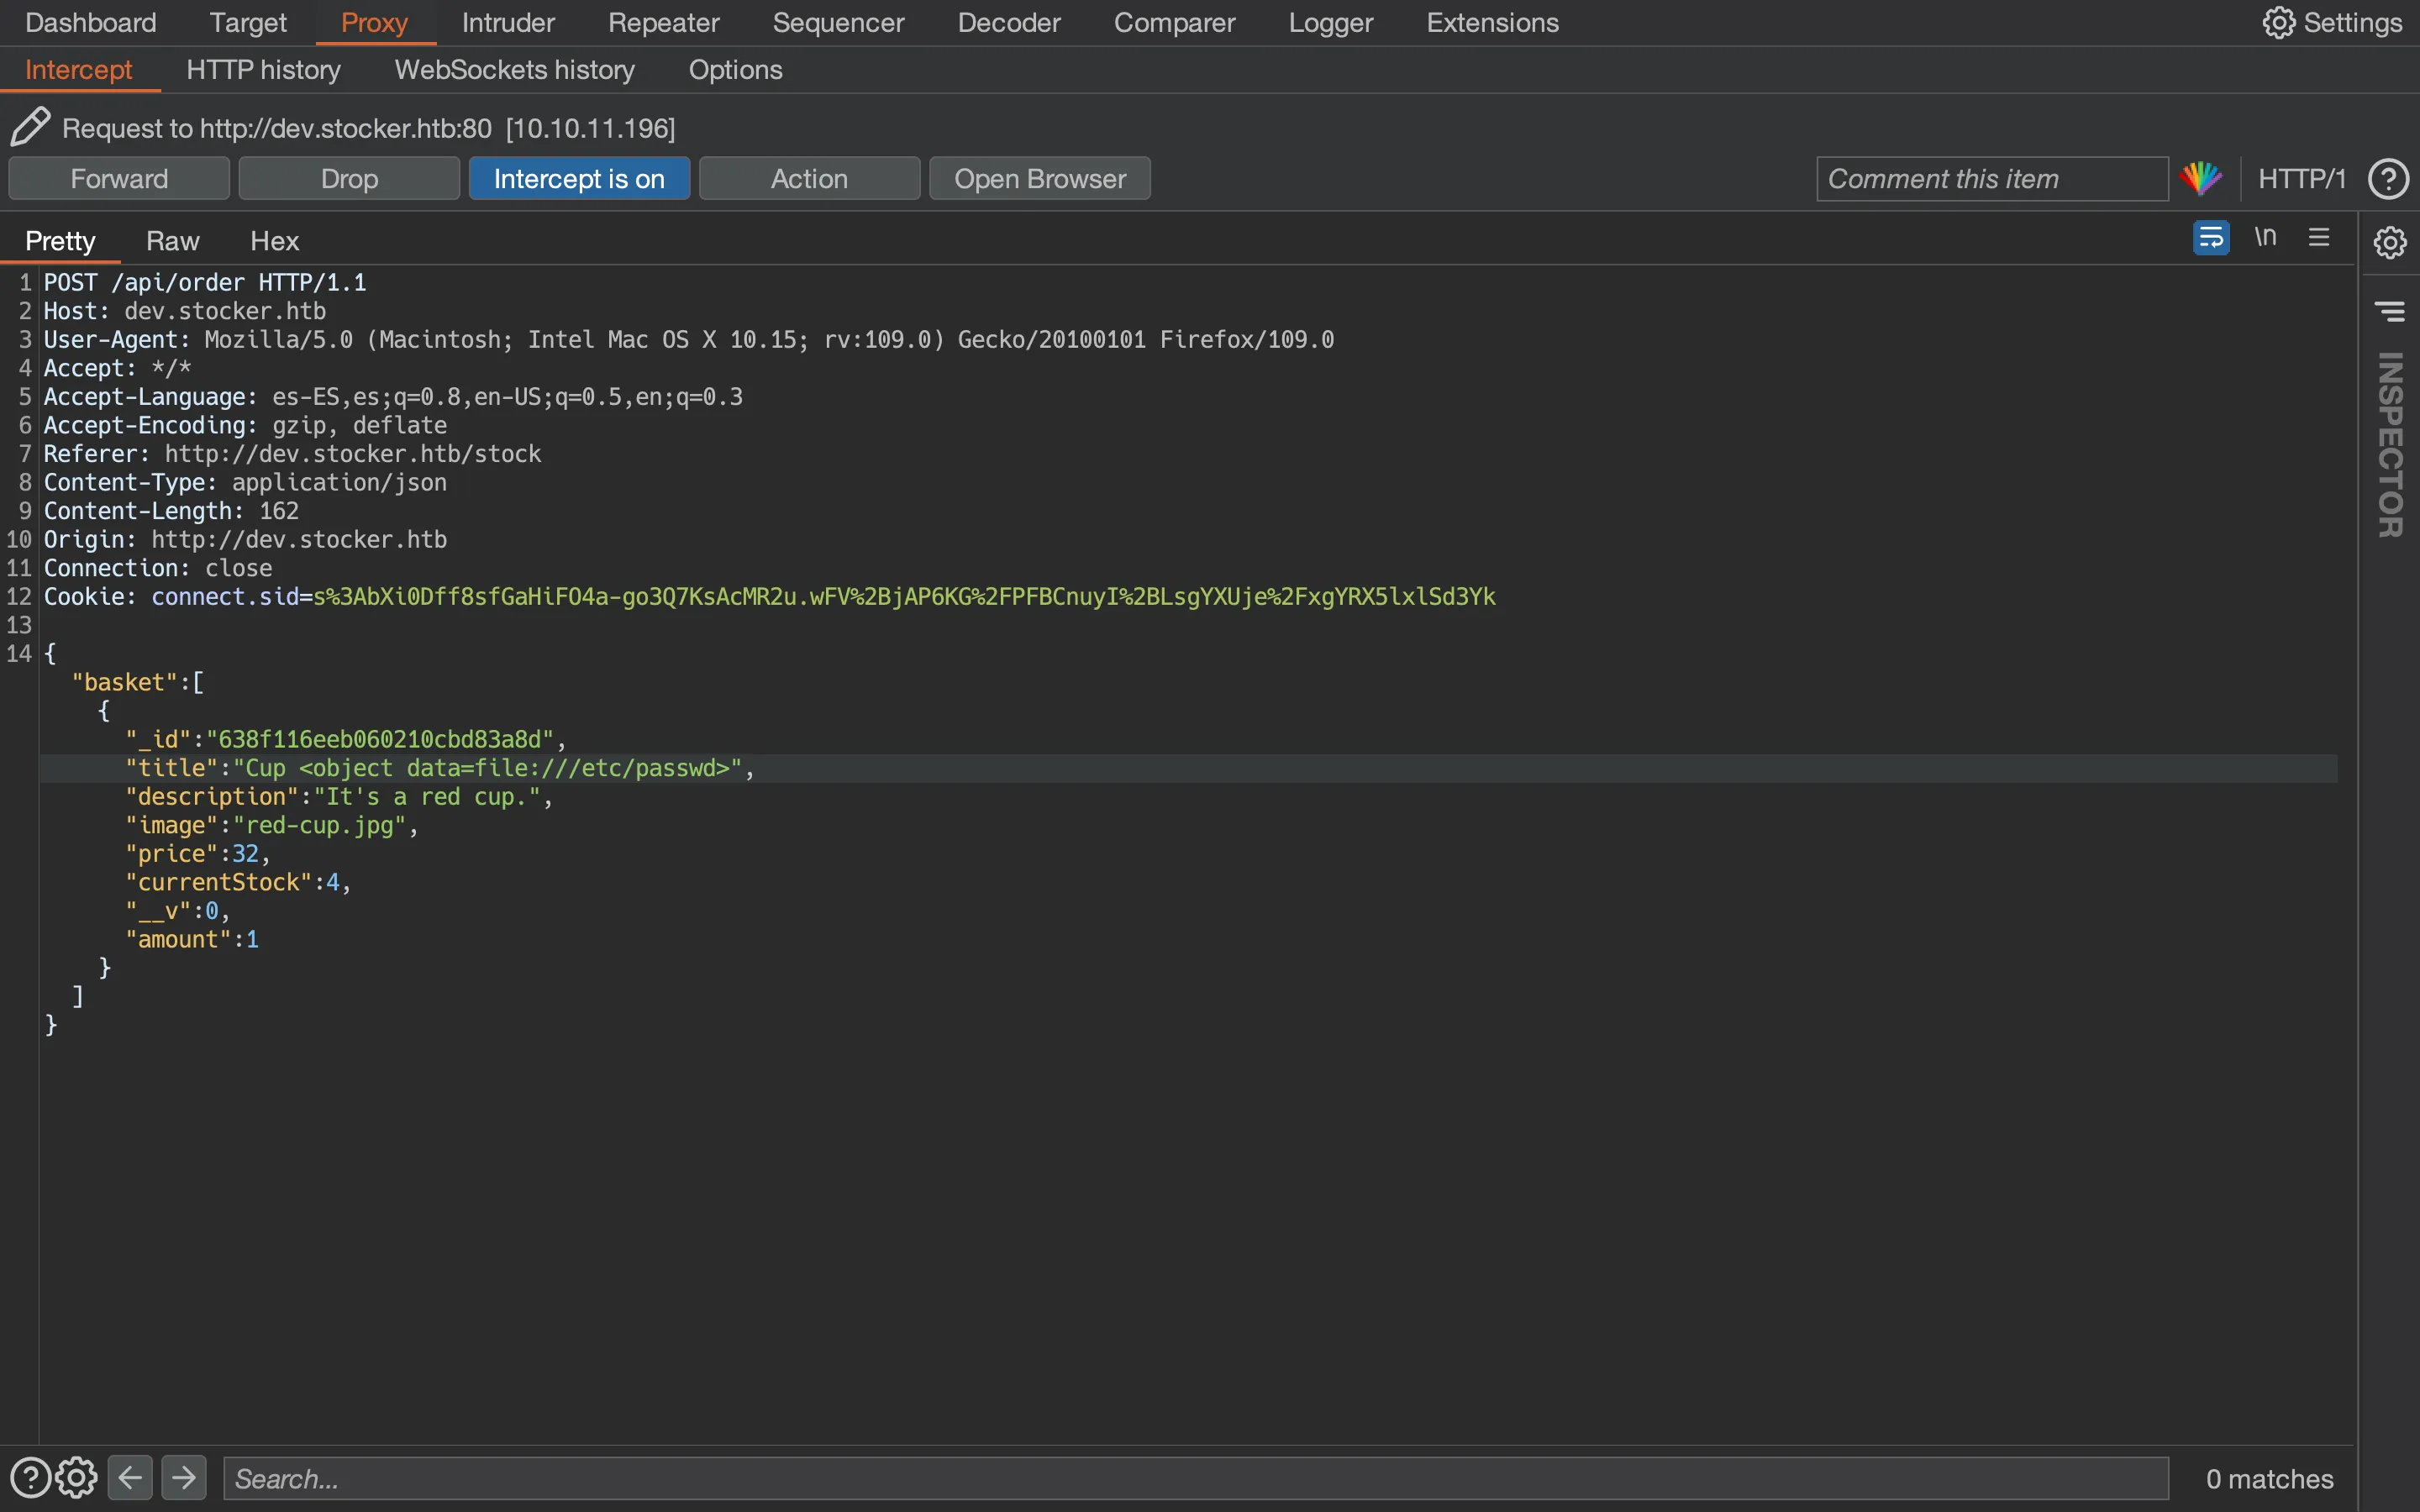This screenshot has height=1512, width=2420.
Task: Click the "image":"red-cup.jpg" line
Action: coord(271,825)
